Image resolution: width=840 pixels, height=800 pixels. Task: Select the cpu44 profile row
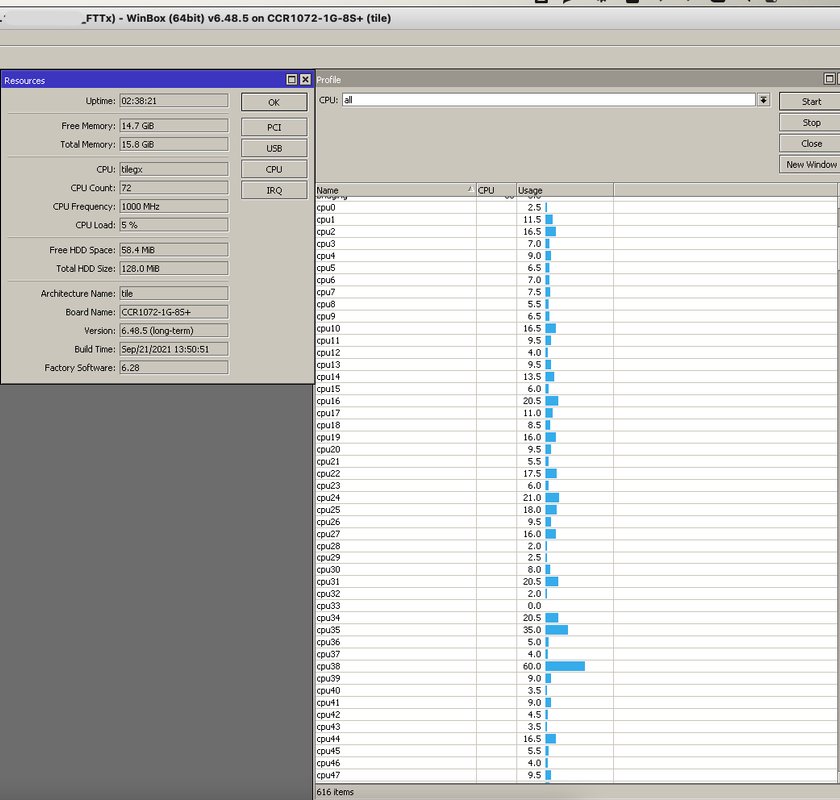pyautogui.click(x=576, y=738)
